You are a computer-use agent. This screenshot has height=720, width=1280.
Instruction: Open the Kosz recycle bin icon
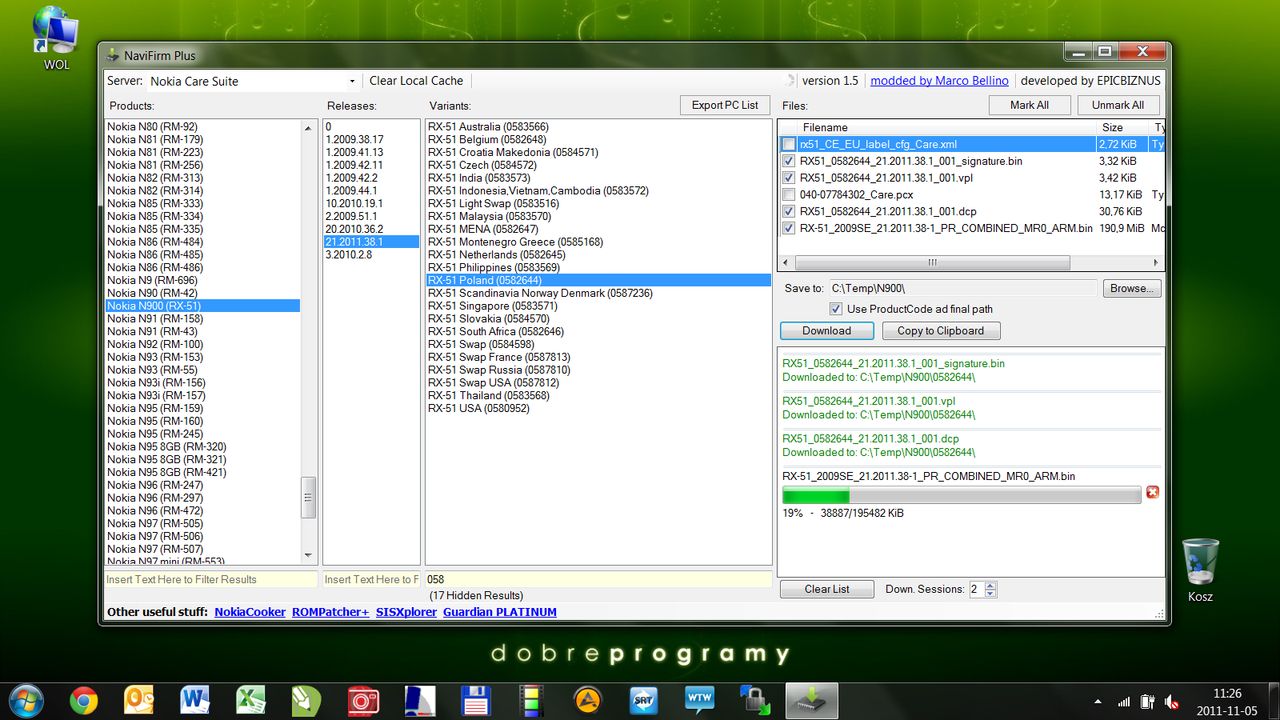pyautogui.click(x=1200, y=570)
